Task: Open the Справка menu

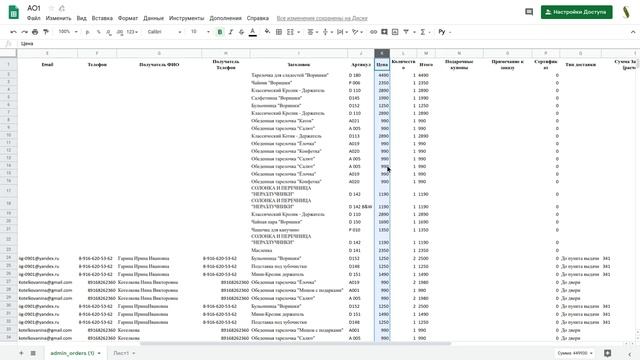Action: click(258, 18)
